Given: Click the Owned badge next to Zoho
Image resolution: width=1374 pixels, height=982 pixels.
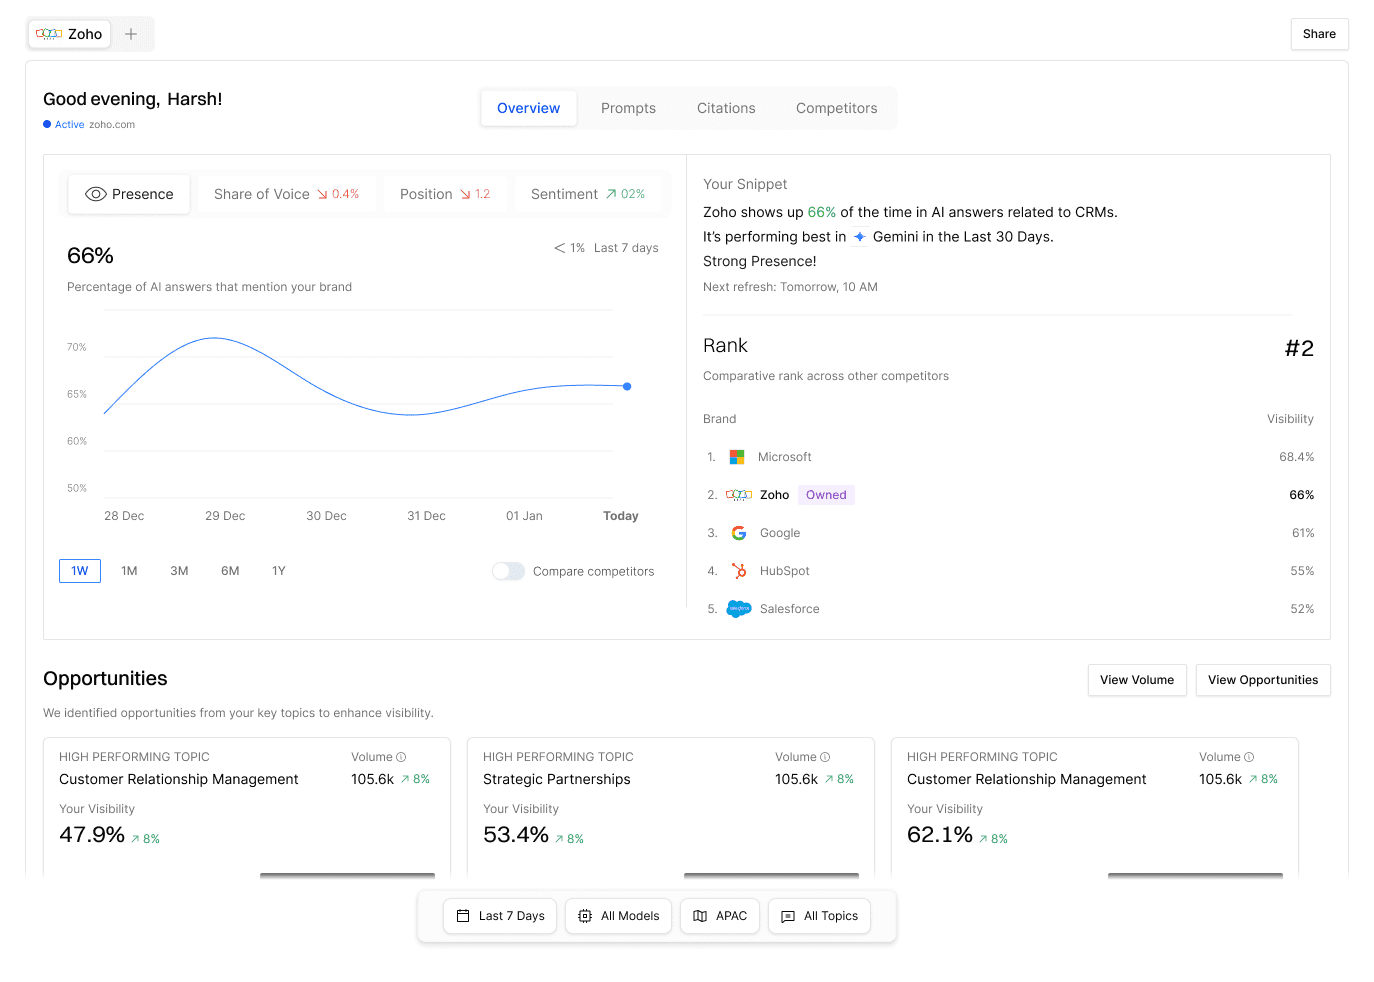Looking at the screenshot, I should click(x=826, y=495).
